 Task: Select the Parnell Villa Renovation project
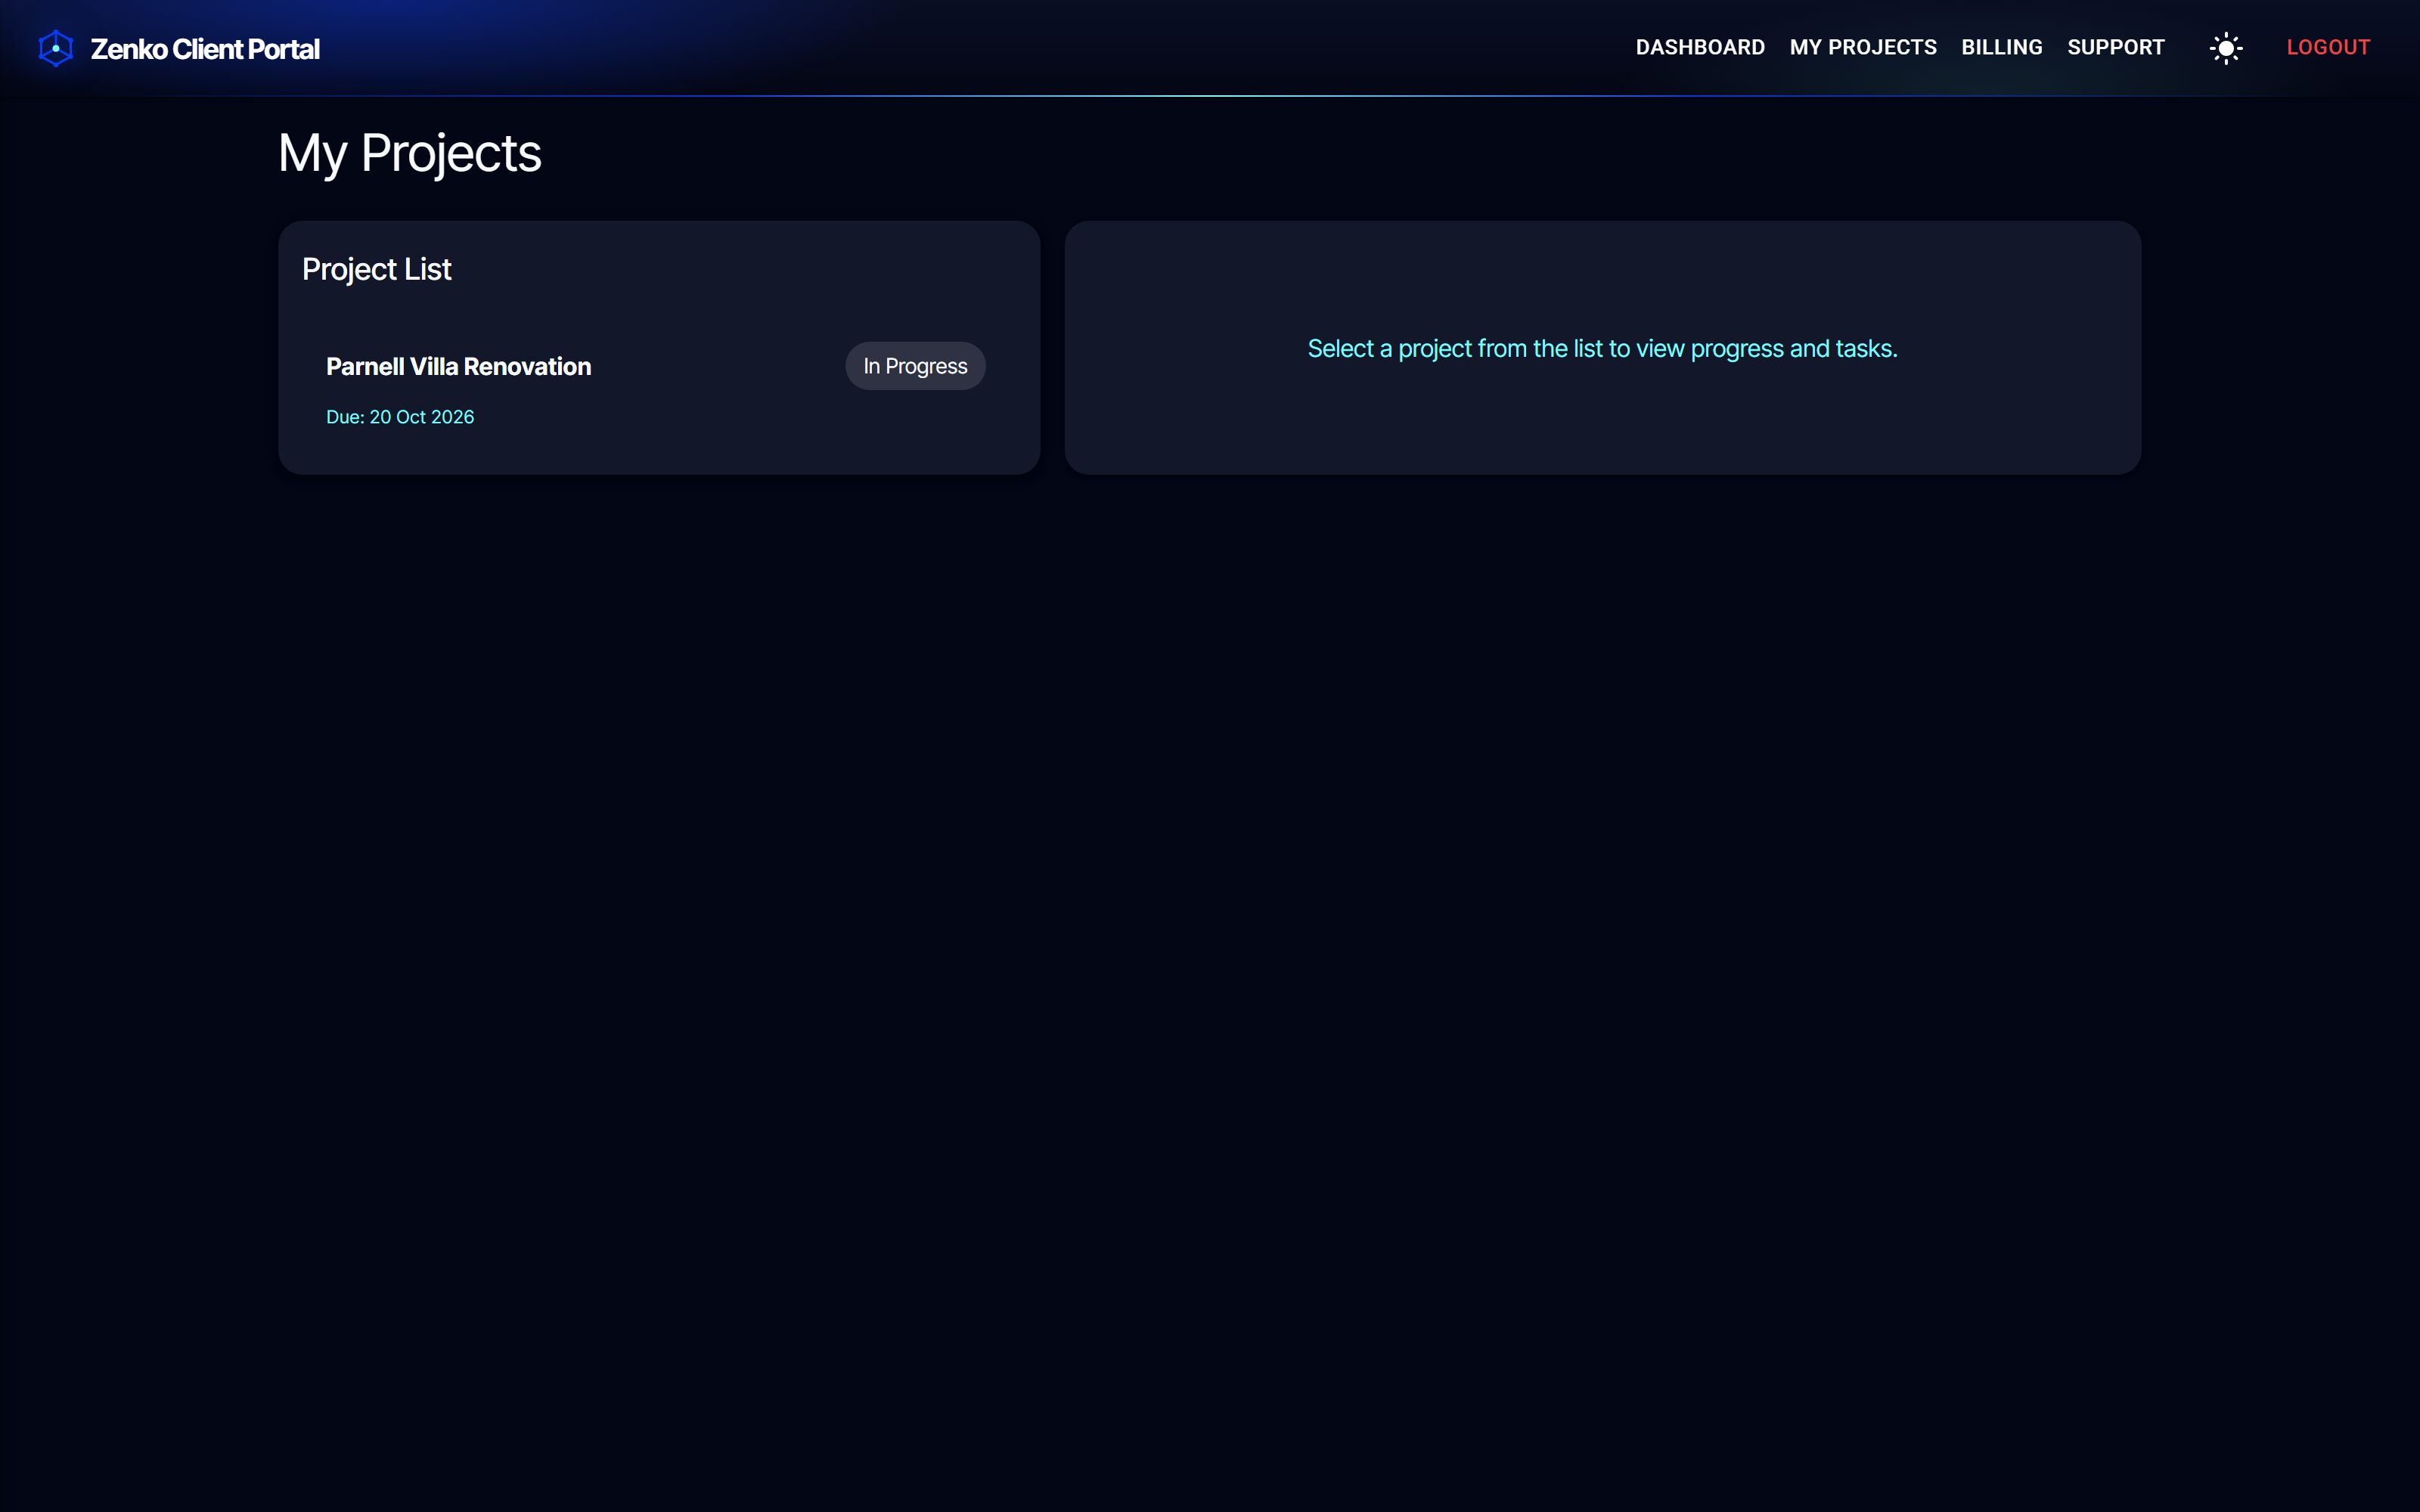coord(458,367)
